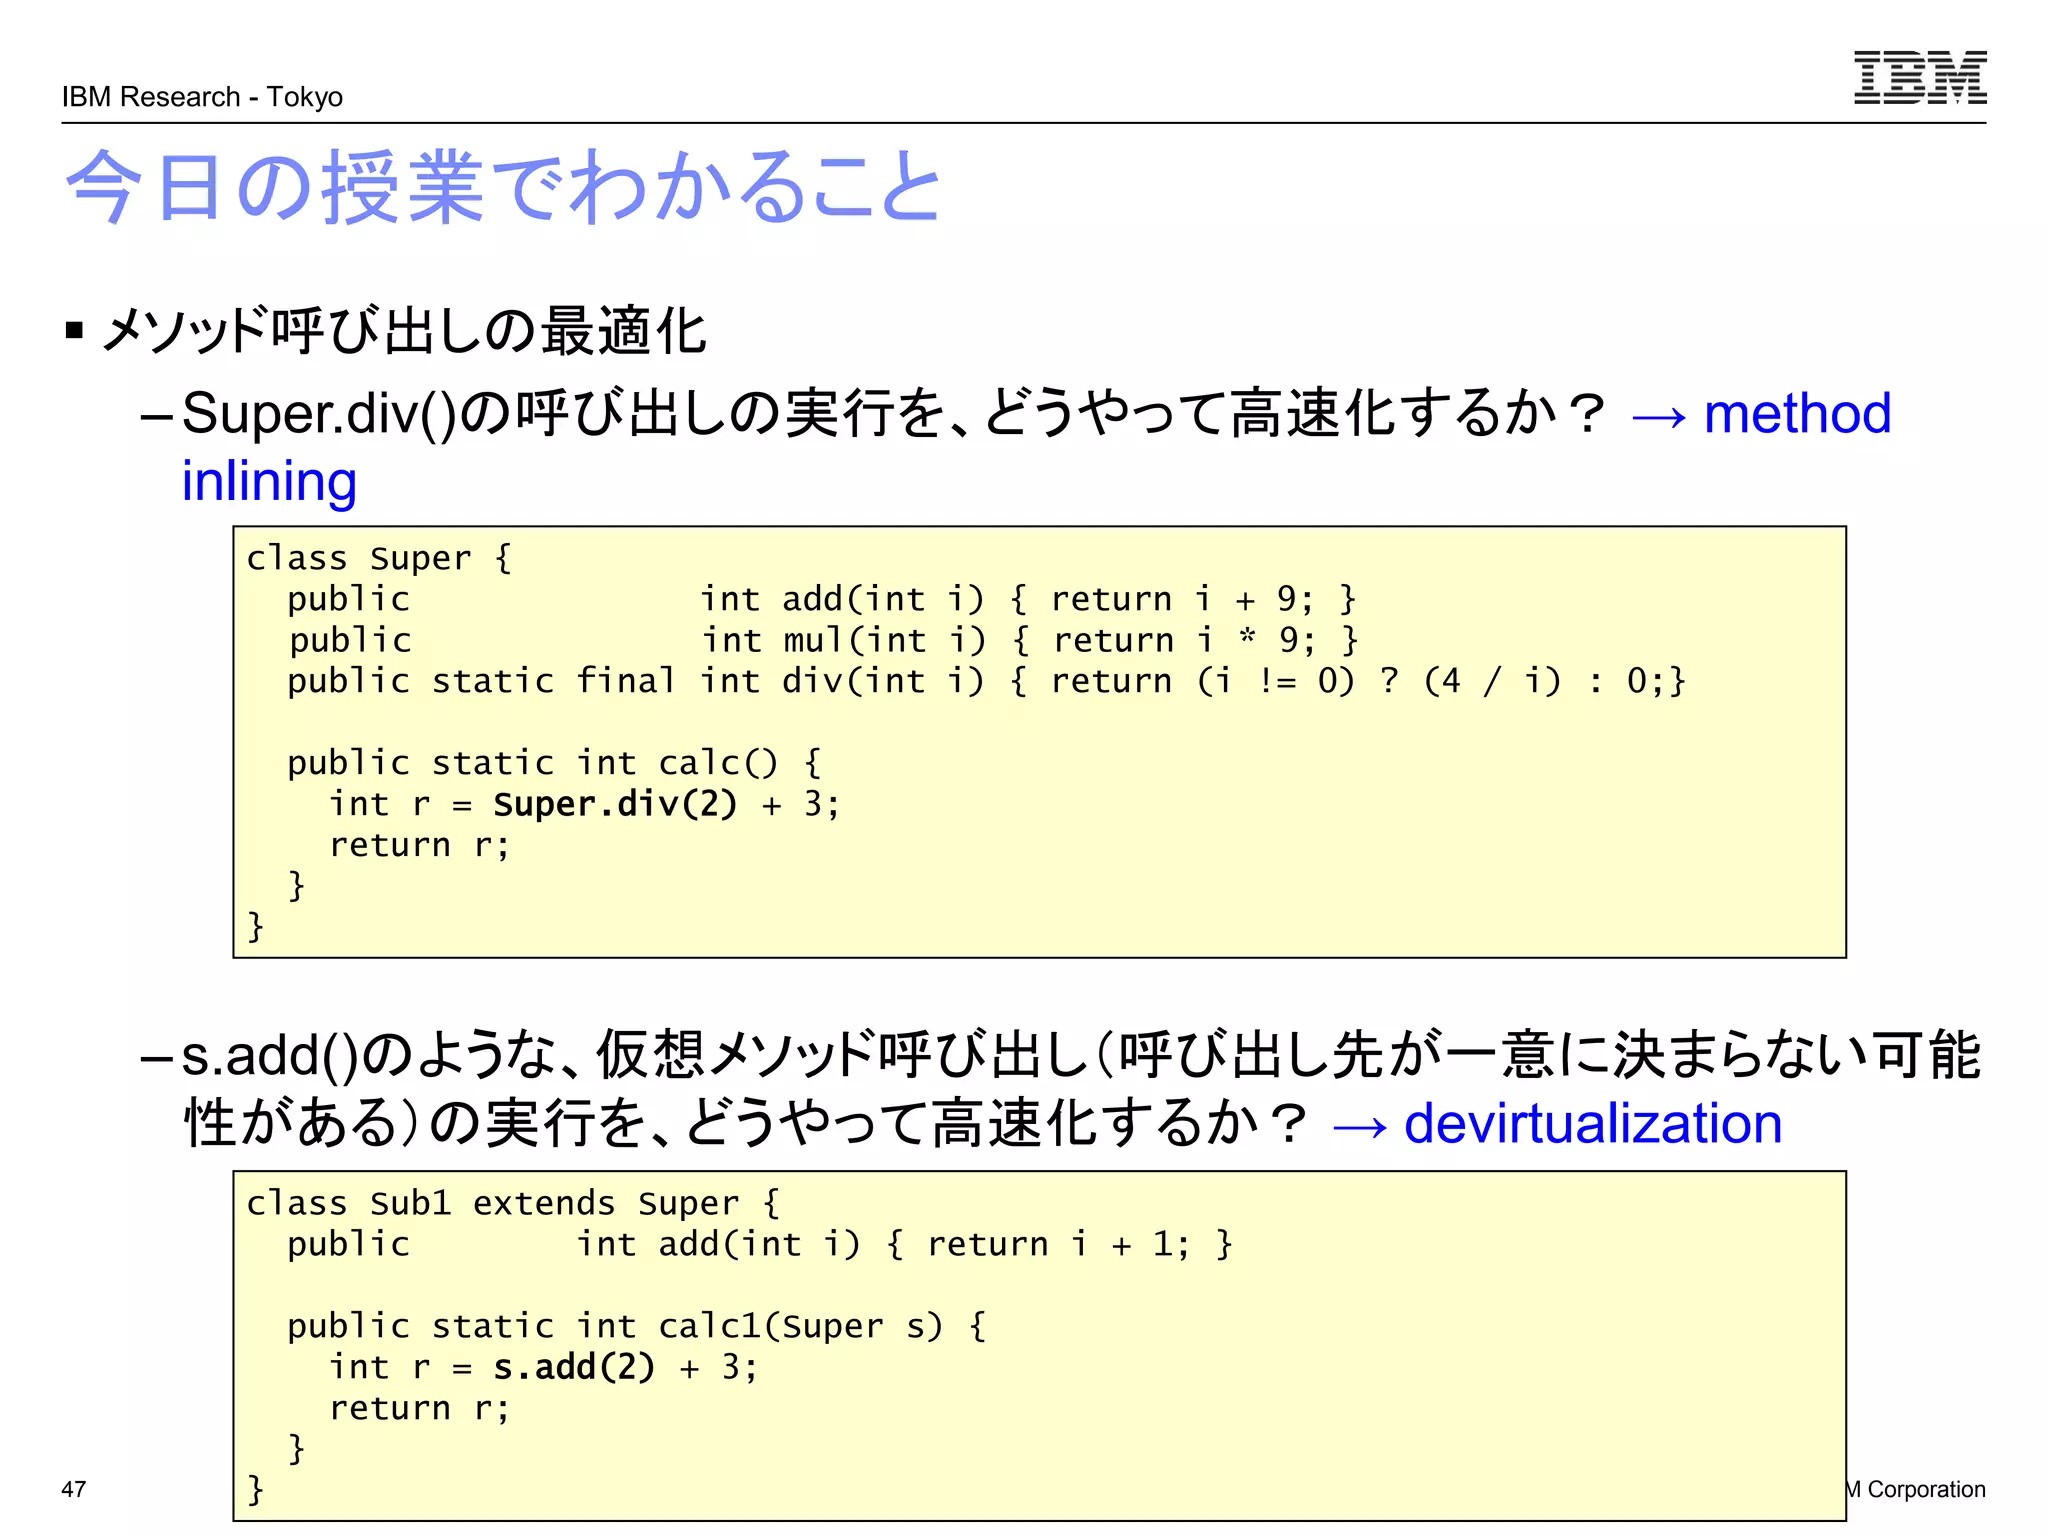Click the slide title 今日の授業でわかること
The height and width of the screenshot is (1536, 2048).
tap(504, 187)
